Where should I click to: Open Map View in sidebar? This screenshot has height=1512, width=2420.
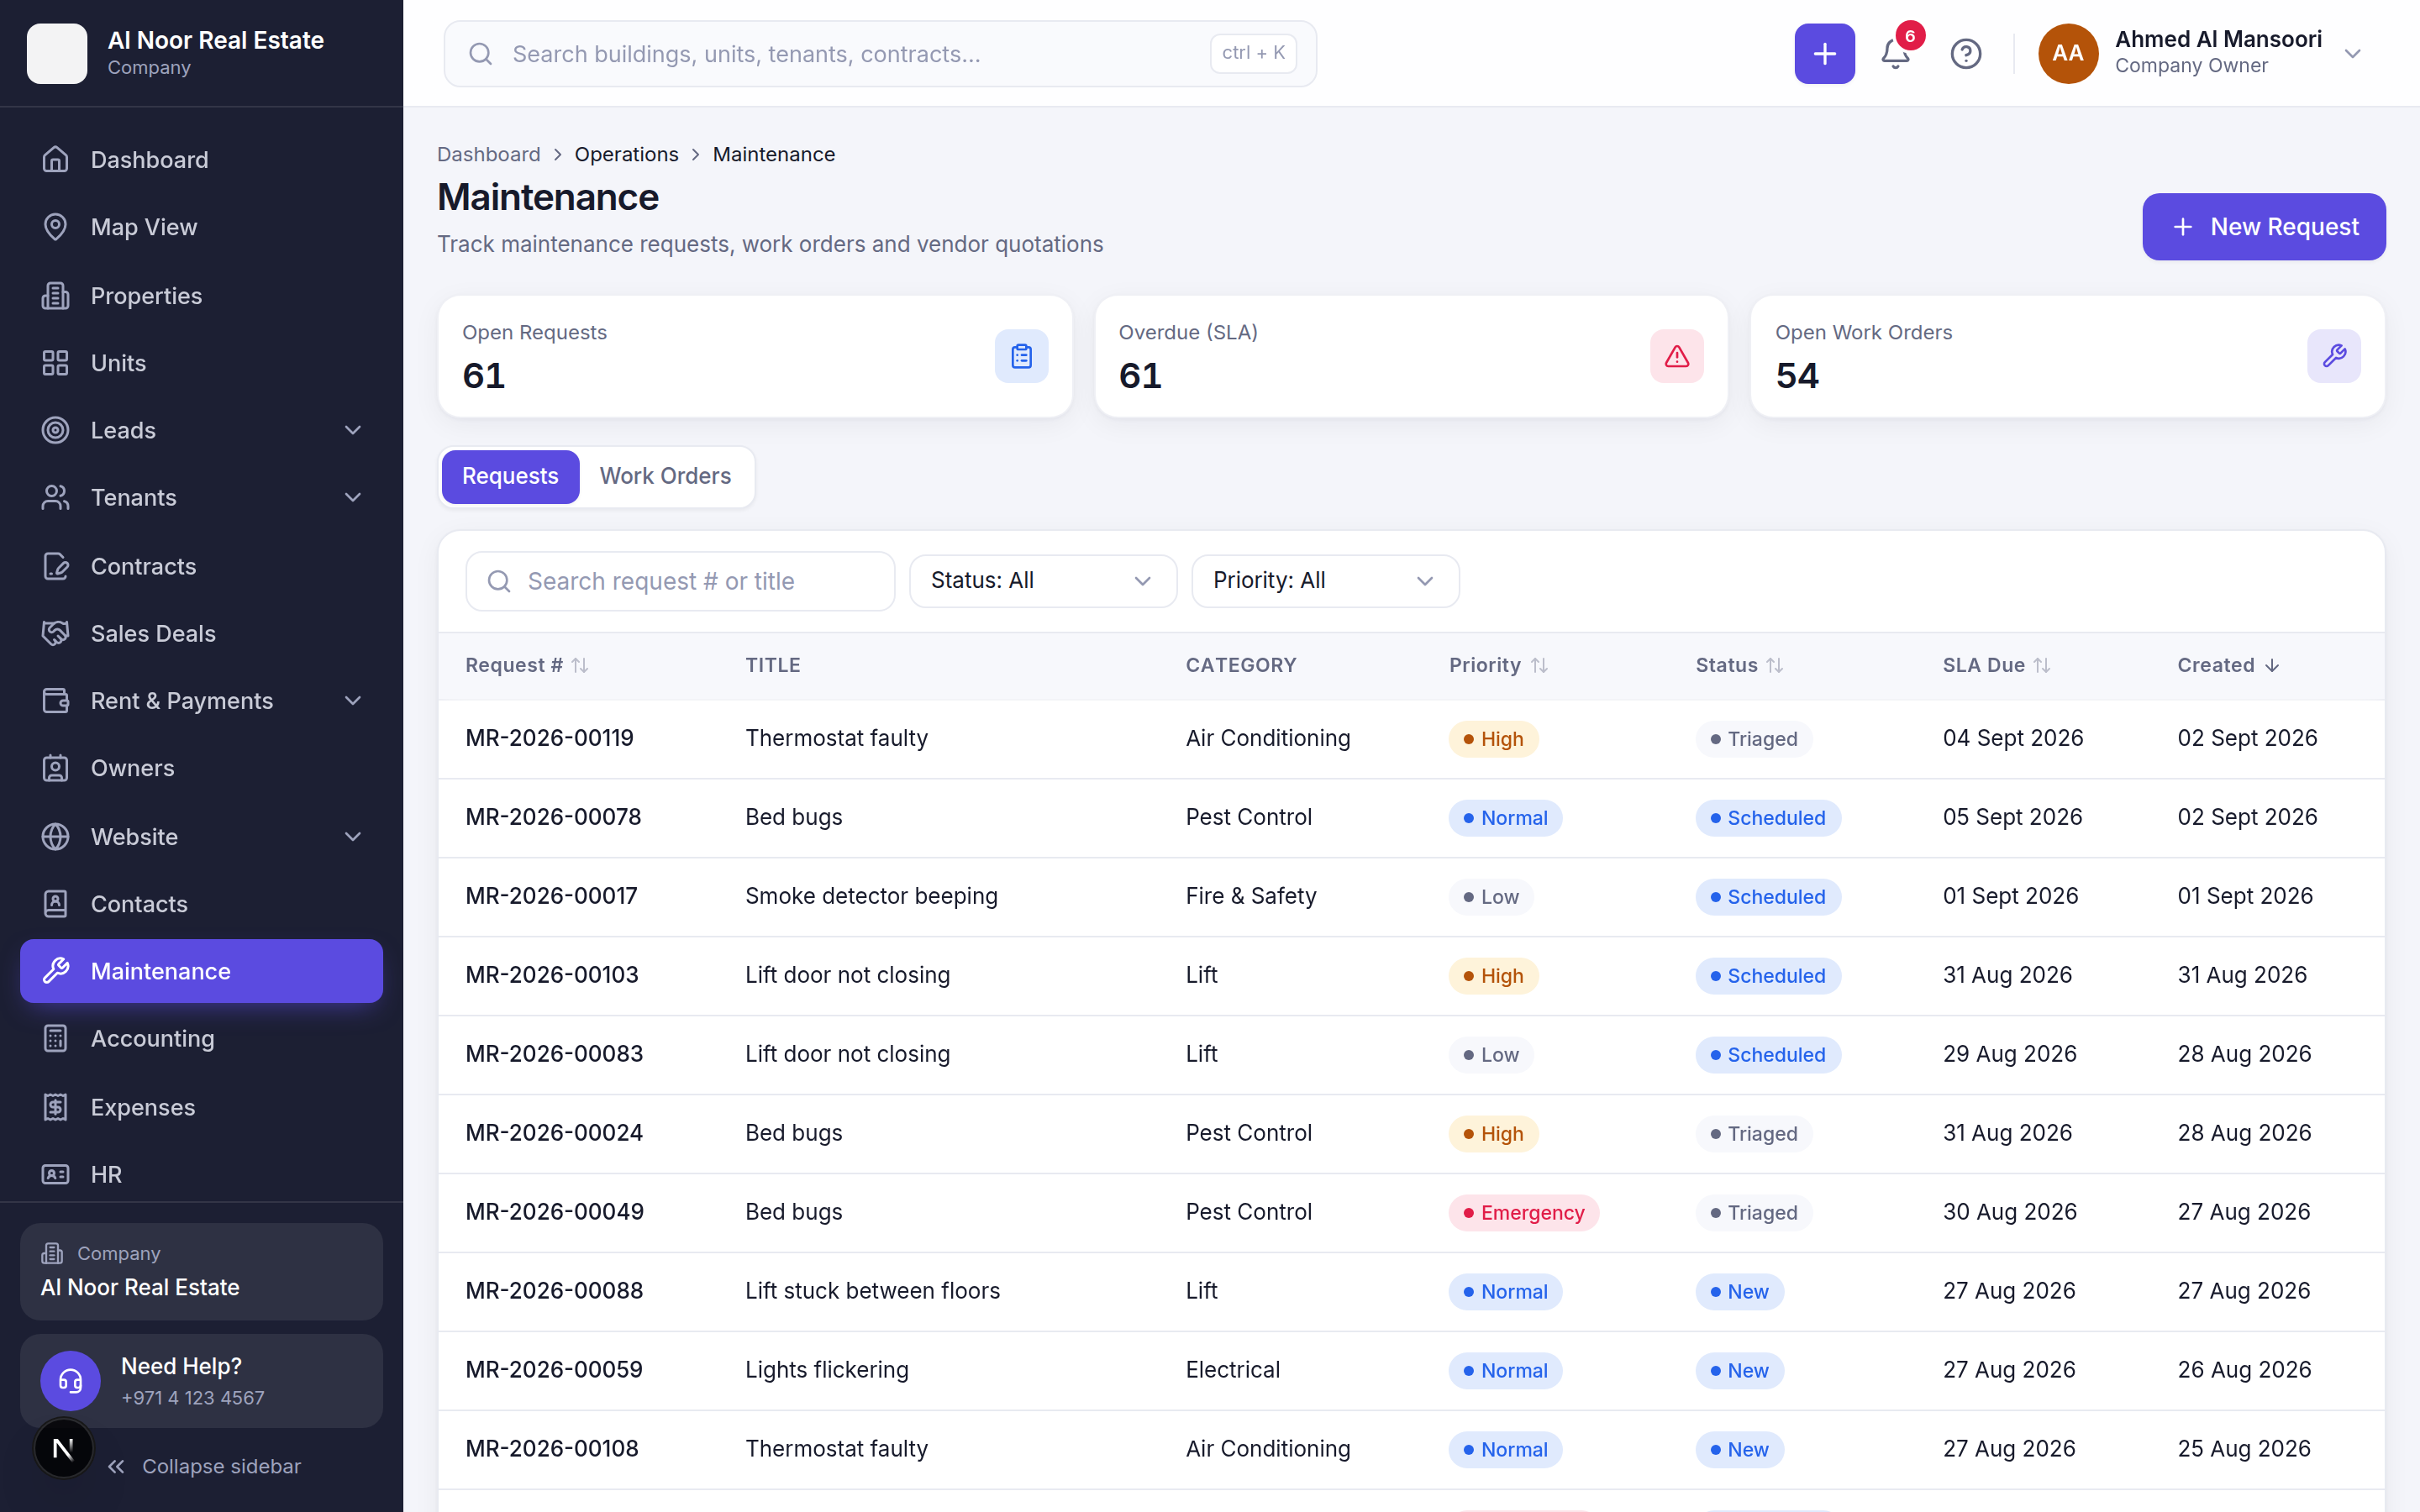201,227
